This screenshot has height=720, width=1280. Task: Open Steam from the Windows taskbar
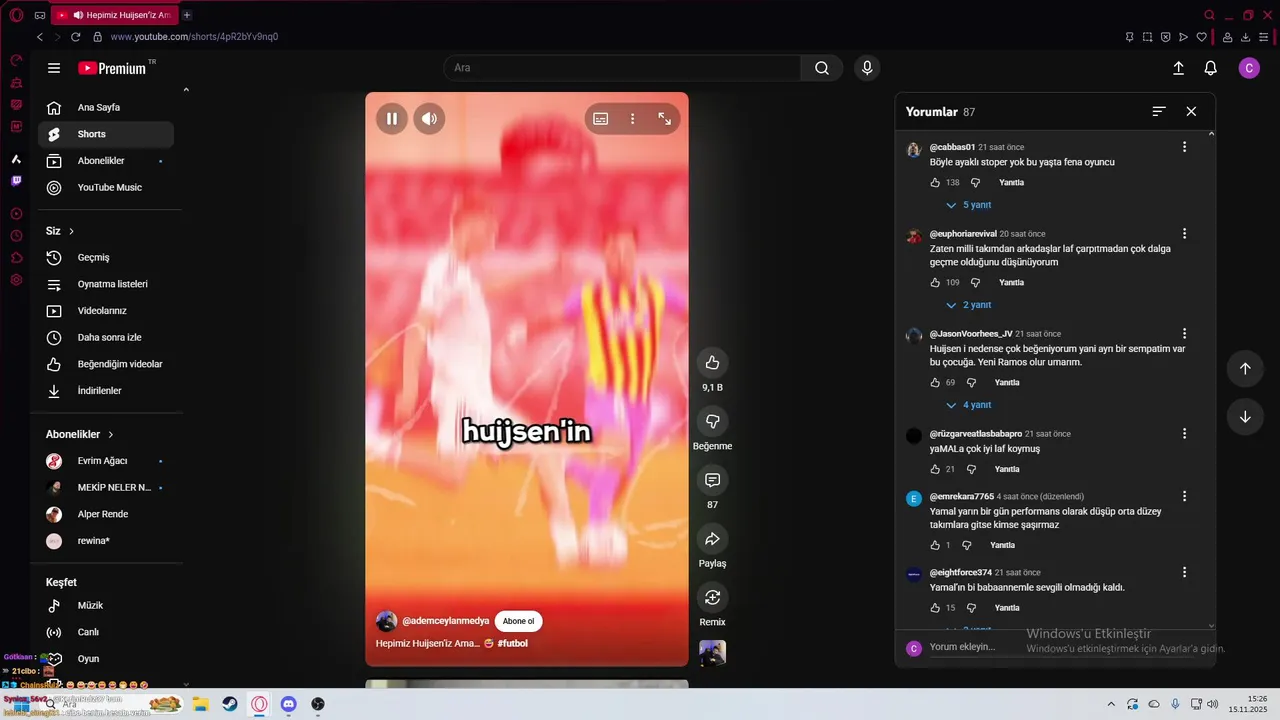[229, 704]
